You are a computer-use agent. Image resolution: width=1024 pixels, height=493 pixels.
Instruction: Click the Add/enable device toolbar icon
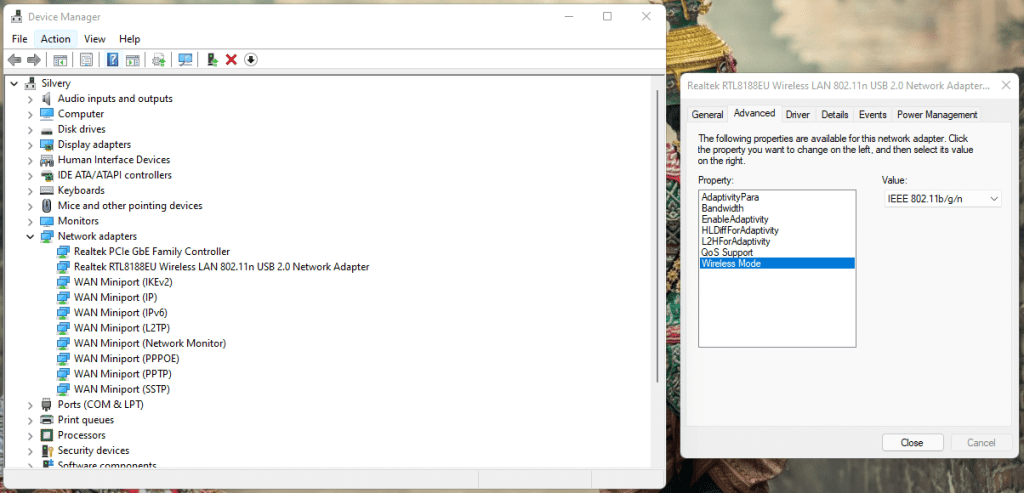[x=212, y=60]
